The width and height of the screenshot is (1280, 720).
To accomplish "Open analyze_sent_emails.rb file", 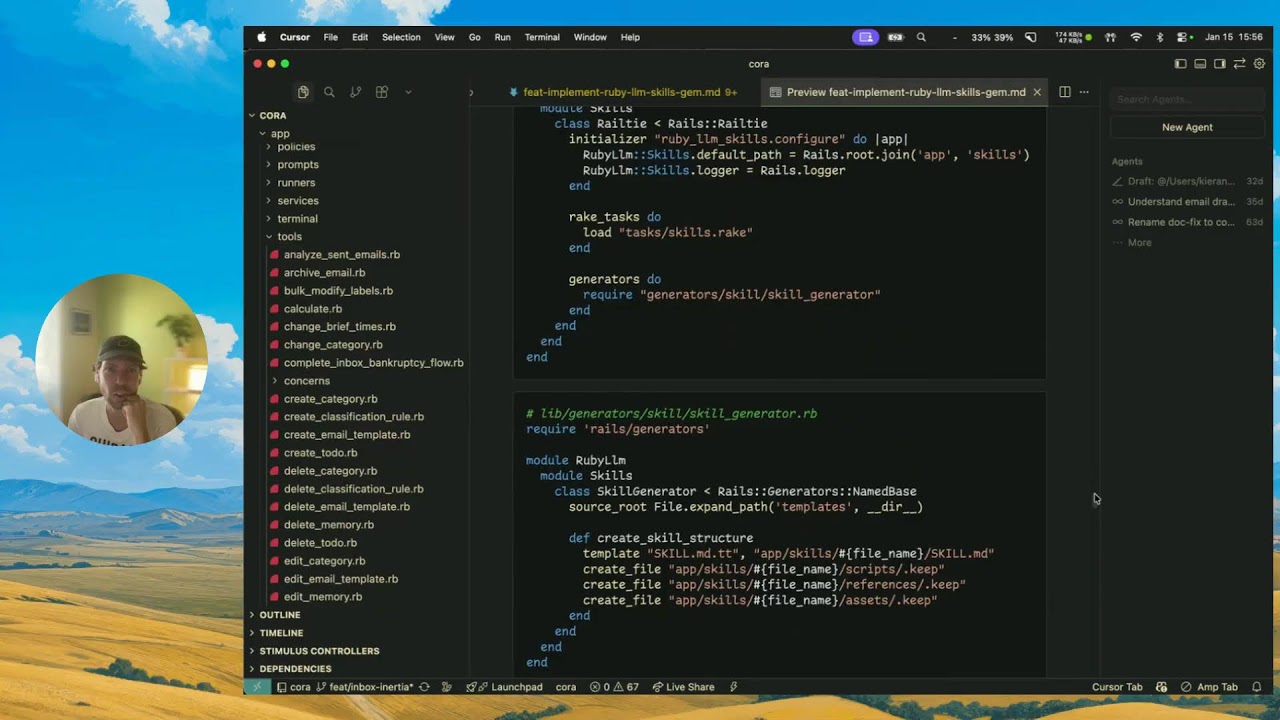I will [341, 255].
